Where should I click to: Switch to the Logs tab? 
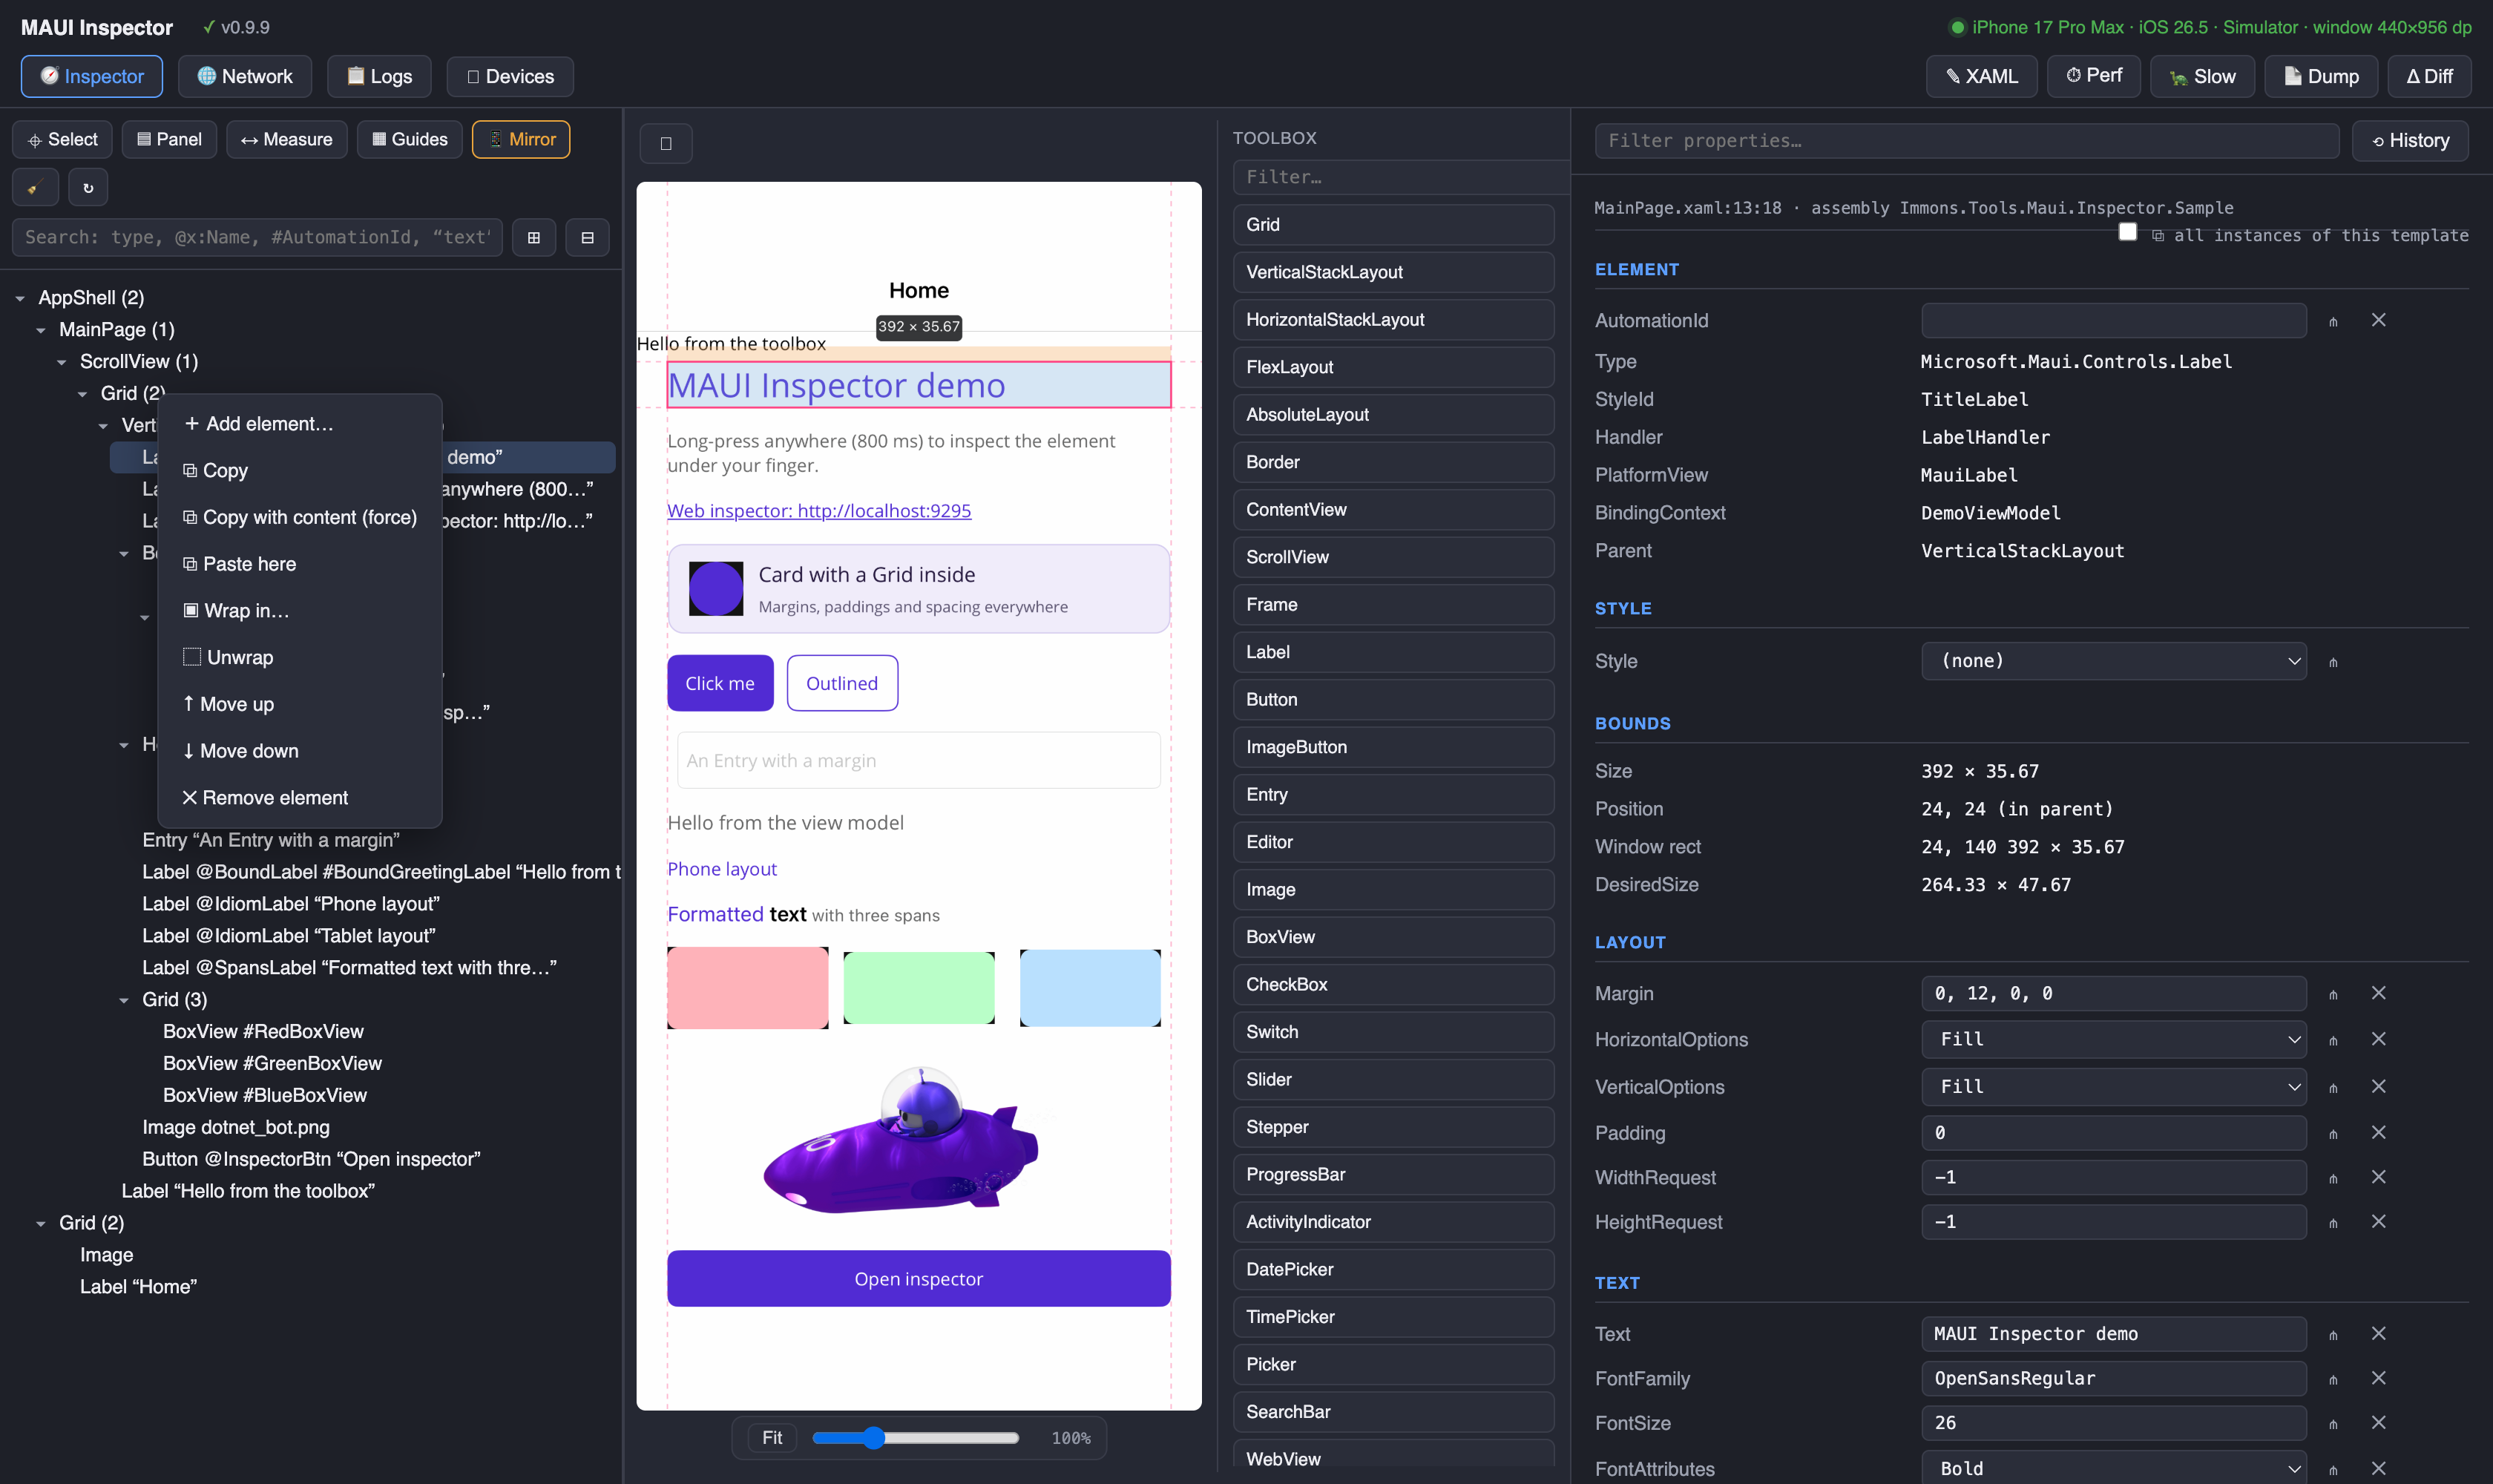coord(379,76)
